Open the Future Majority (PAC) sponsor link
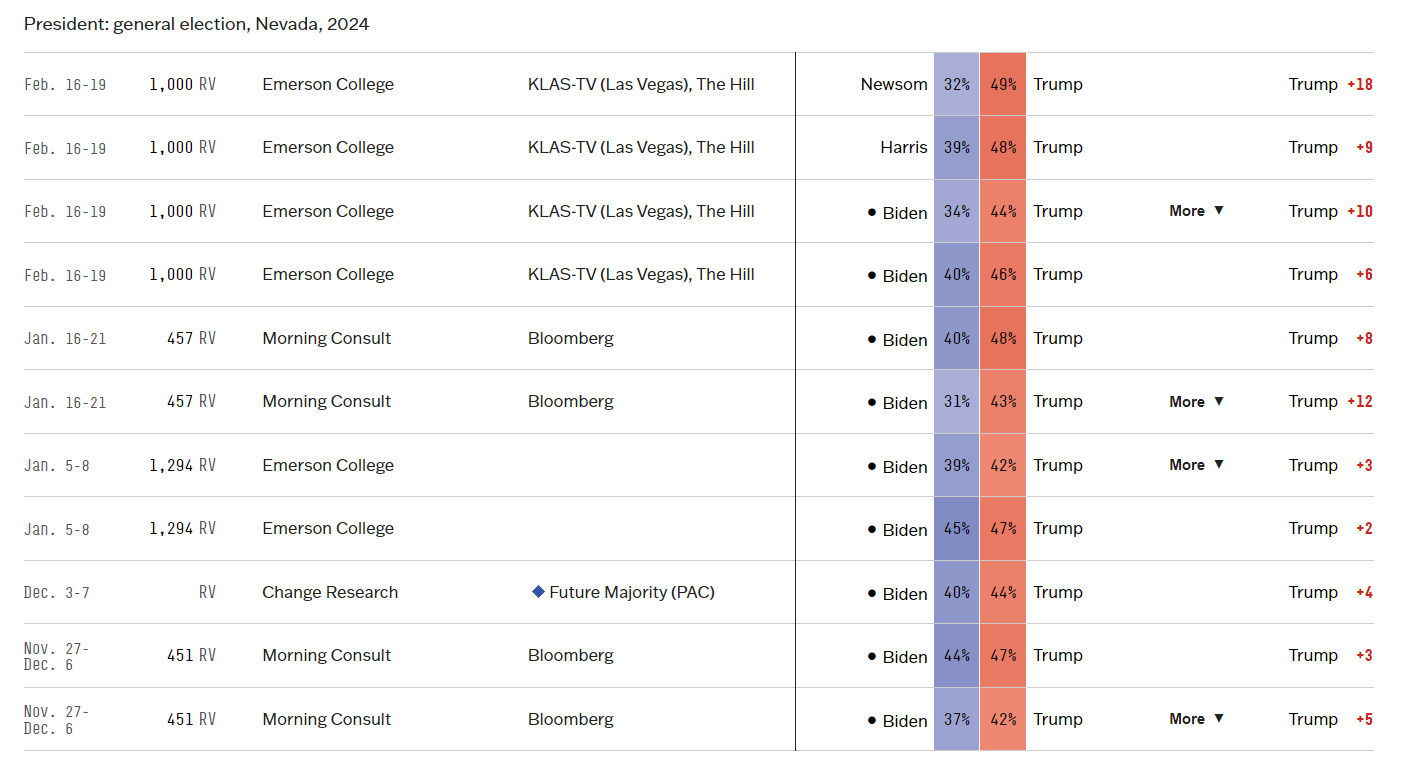Screen dimensions: 1407x766 tap(632, 592)
